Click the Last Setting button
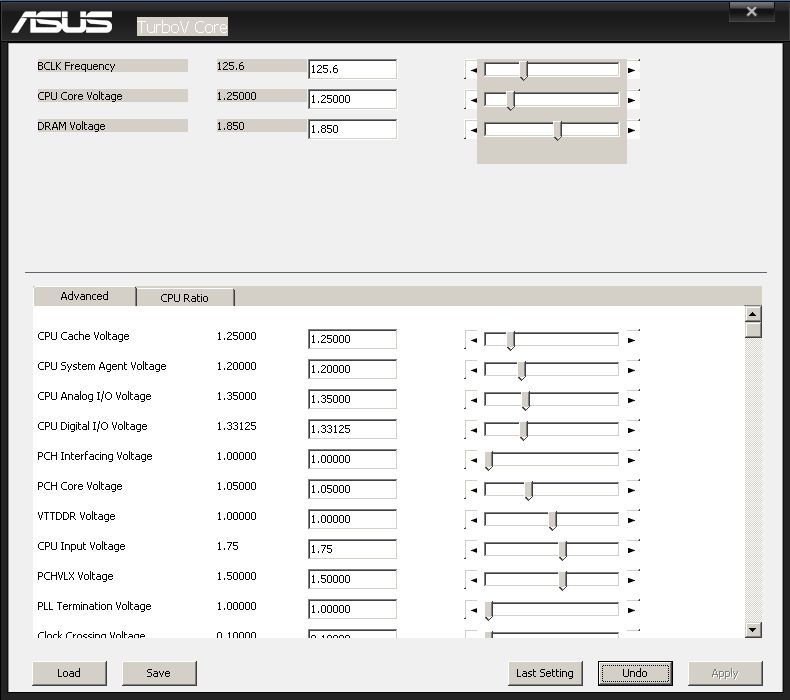This screenshot has width=790, height=700. pos(545,673)
